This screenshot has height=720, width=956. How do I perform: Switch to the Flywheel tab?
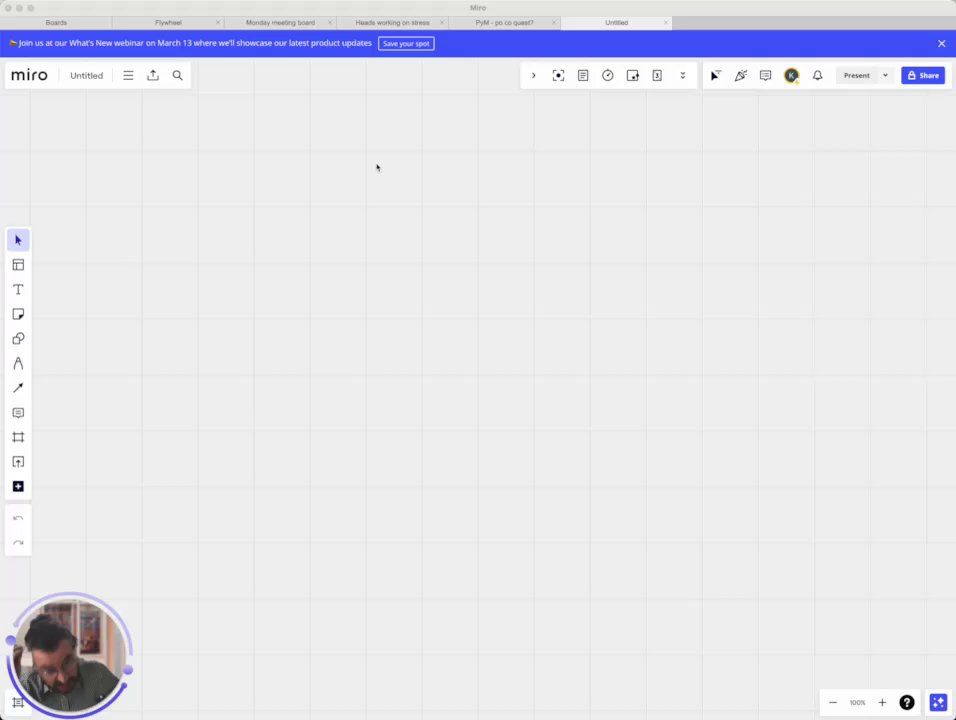[x=168, y=23]
